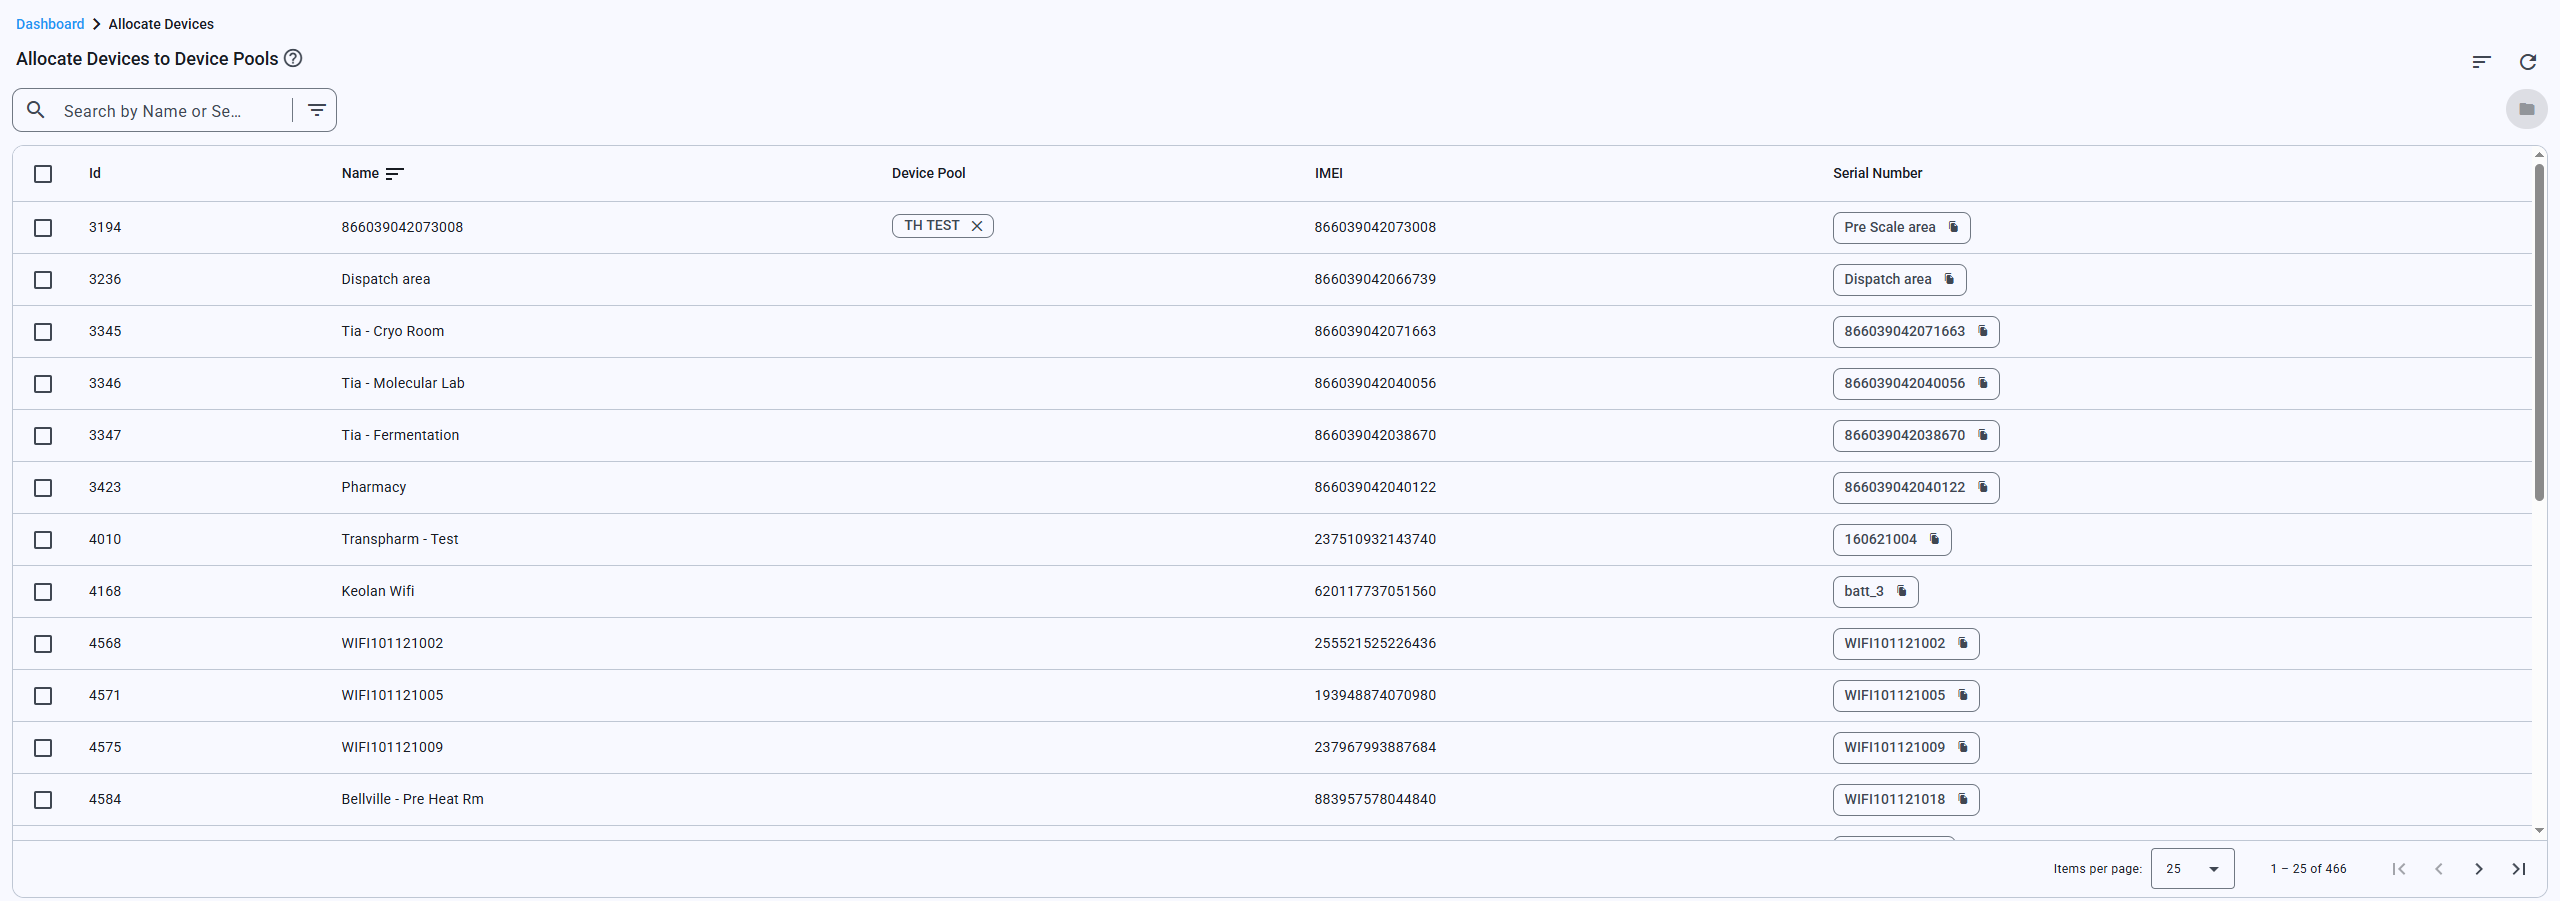This screenshot has height=901, width=2560.
Task: Open the items per page dropdown
Action: click(x=2191, y=869)
